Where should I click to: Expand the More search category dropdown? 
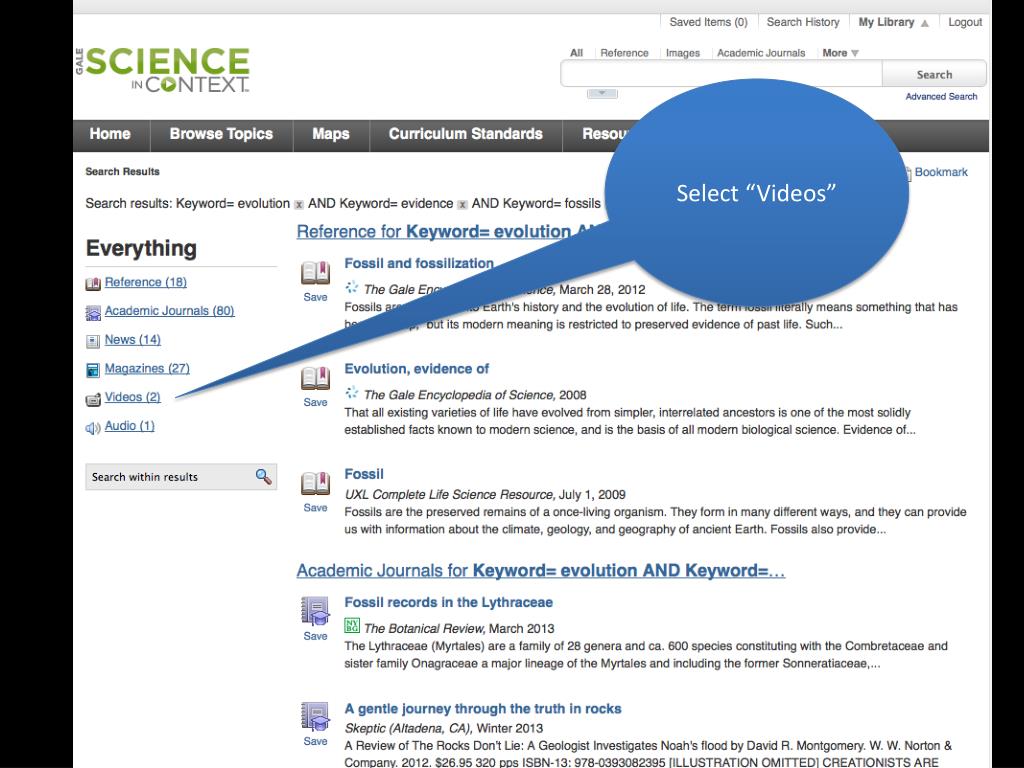pos(840,53)
